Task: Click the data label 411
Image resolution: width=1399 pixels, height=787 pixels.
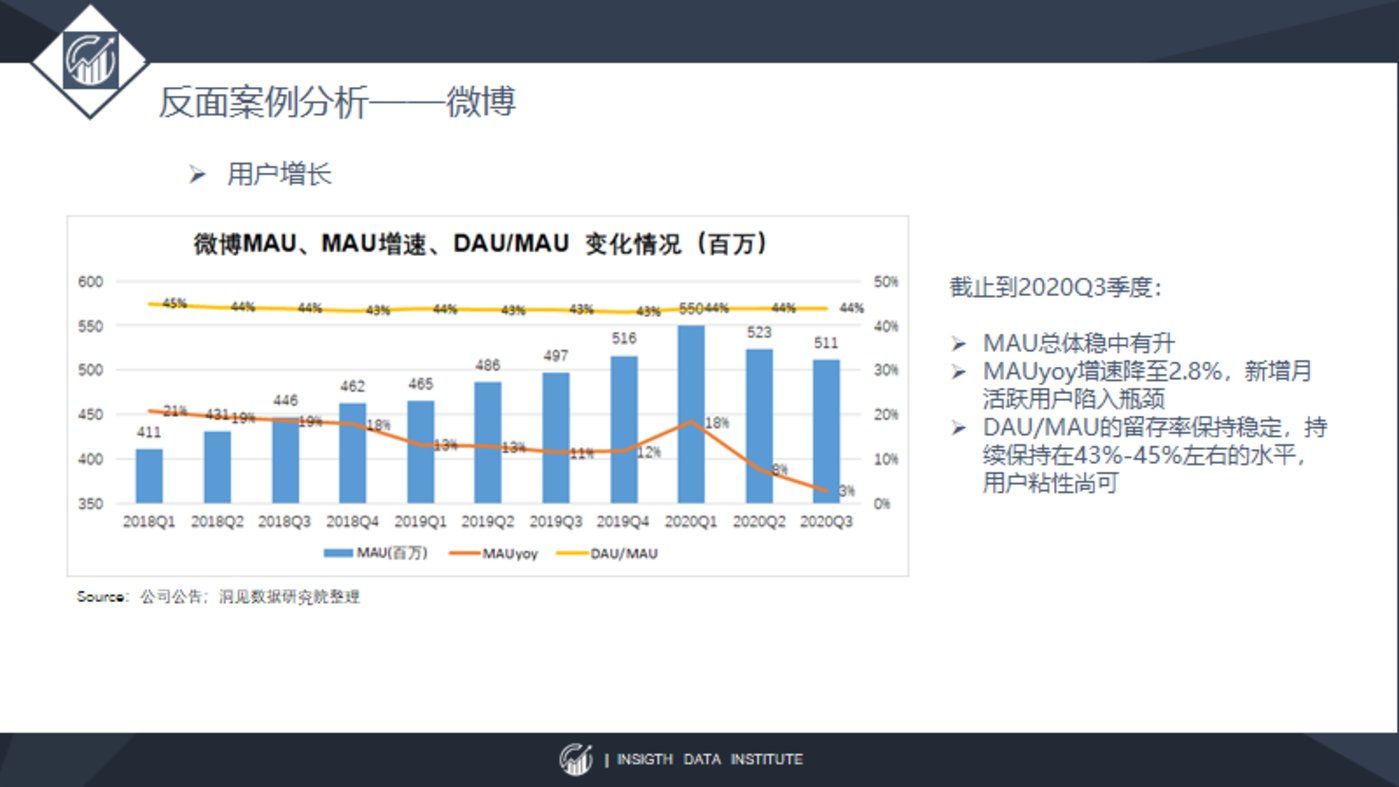Action: coord(149,433)
